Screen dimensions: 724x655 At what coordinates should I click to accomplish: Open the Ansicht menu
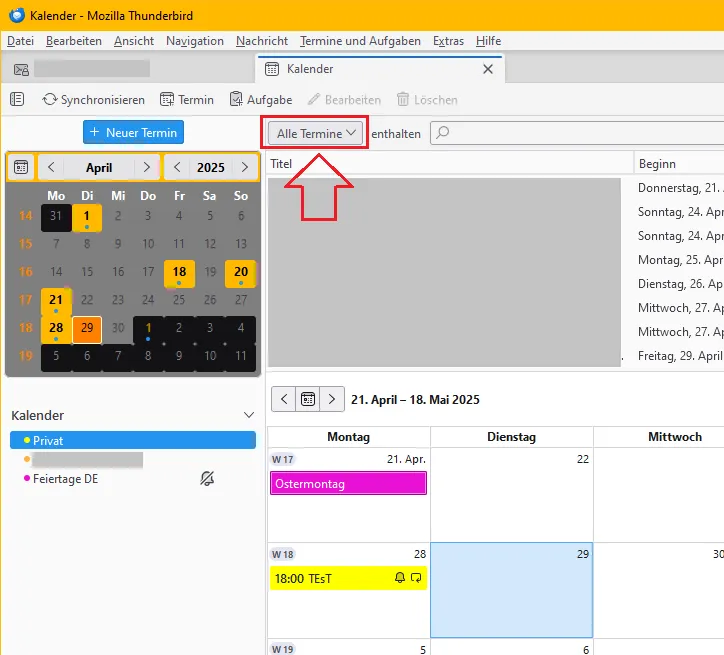click(134, 41)
